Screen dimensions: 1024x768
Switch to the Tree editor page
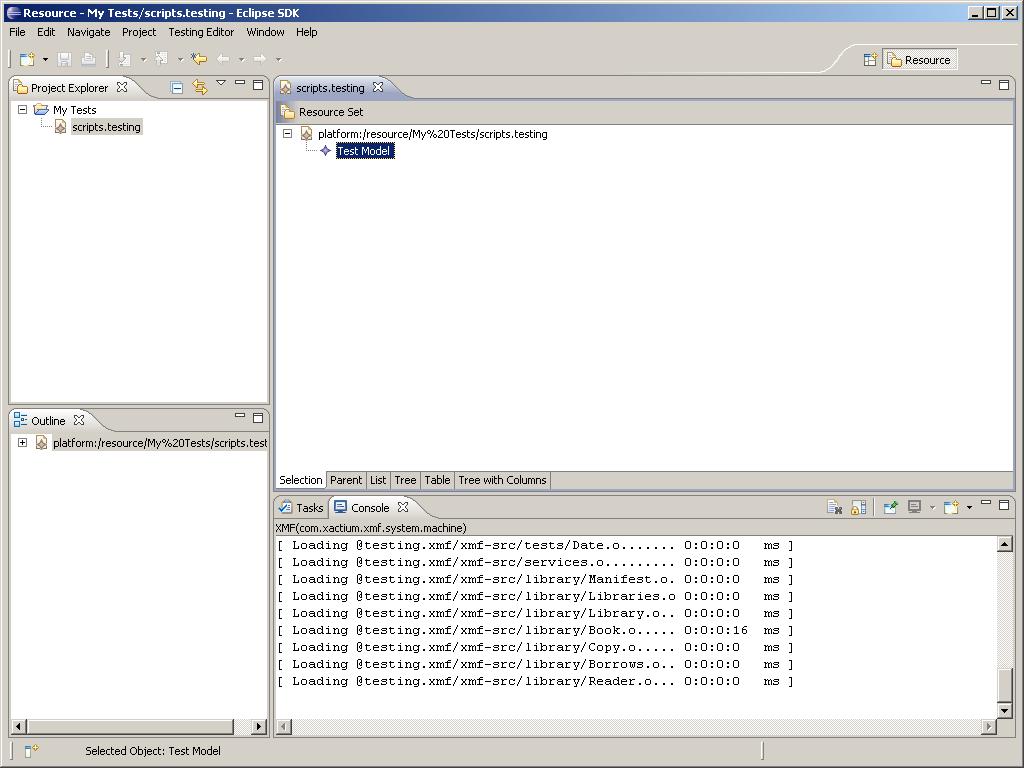click(x=405, y=480)
